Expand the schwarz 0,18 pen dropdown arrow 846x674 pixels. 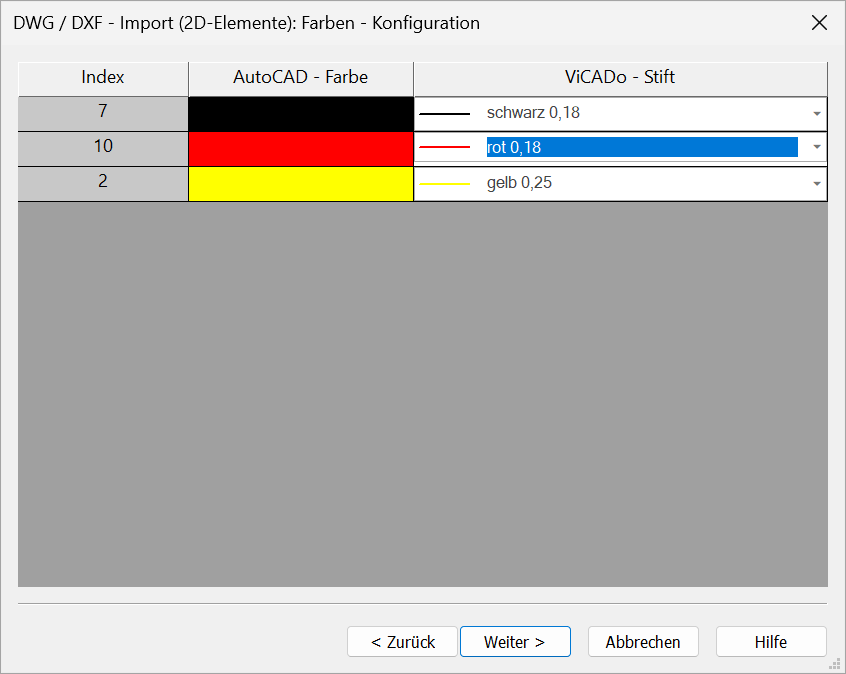(817, 113)
